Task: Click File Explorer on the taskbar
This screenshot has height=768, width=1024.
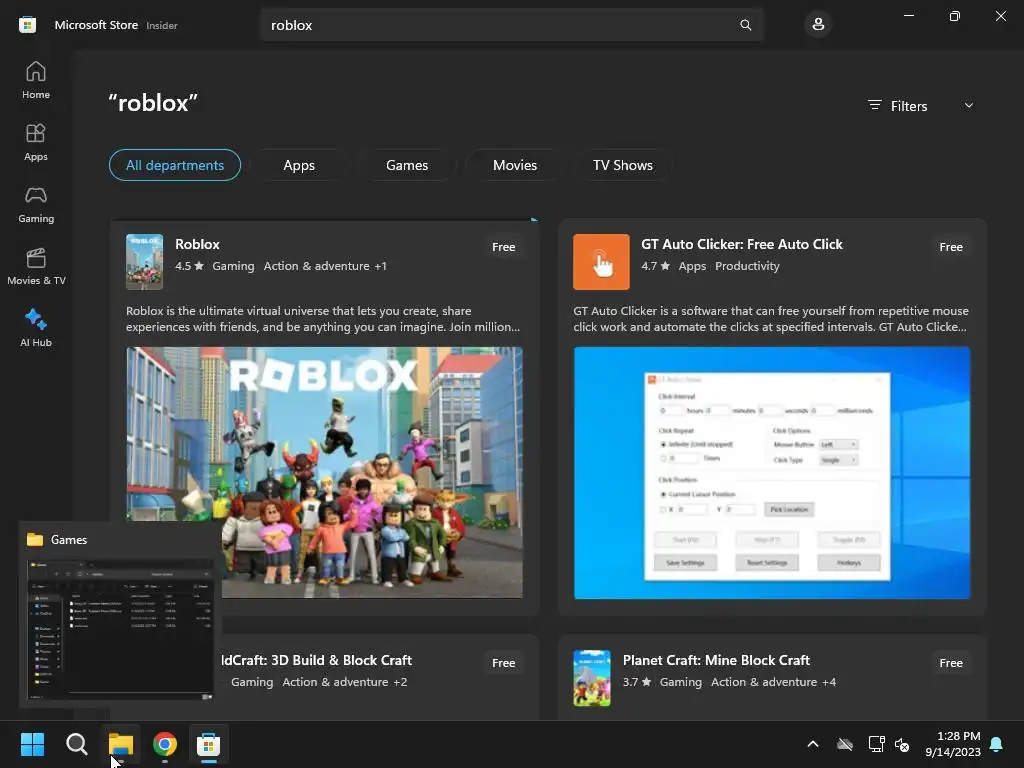Action: pos(121,744)
